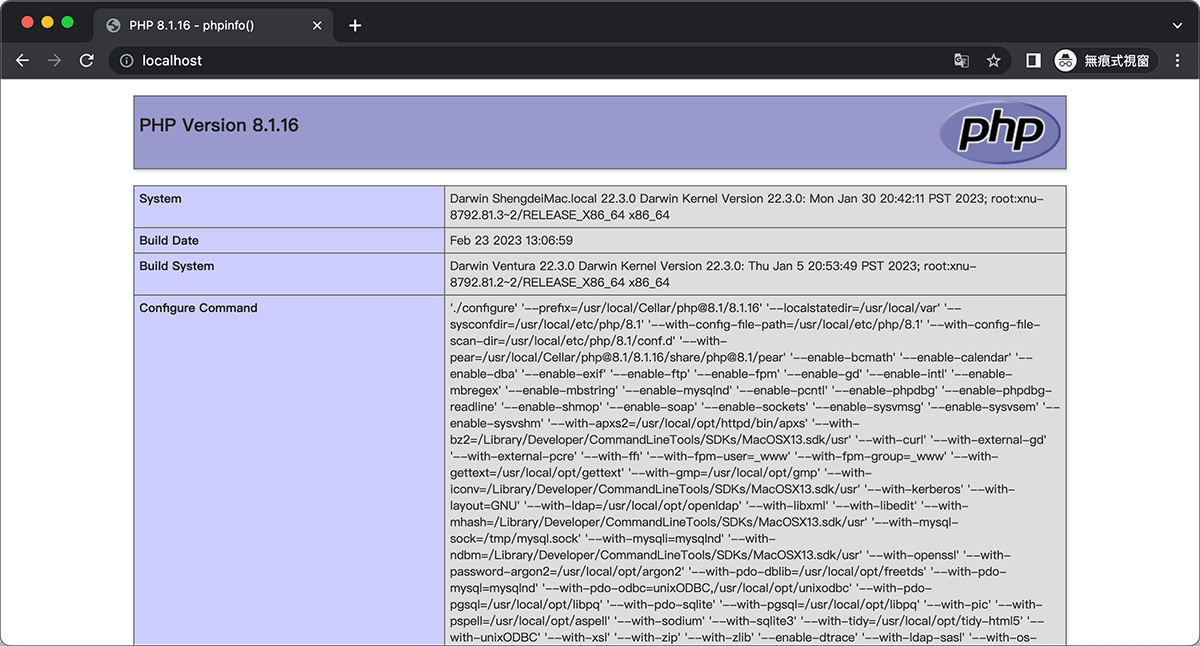1200x646 pixels.
Task: Select the Build System row label
Action: point(176,267)
